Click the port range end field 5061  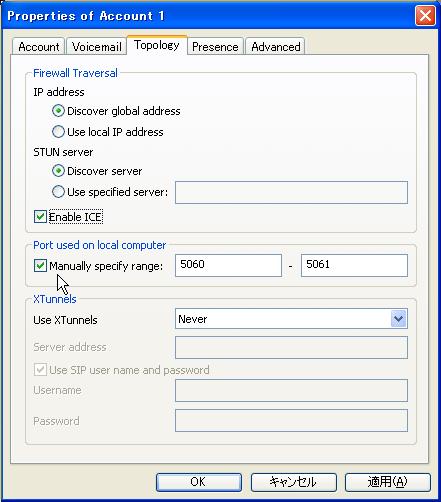pyautogui.click(x=354, y=265)
